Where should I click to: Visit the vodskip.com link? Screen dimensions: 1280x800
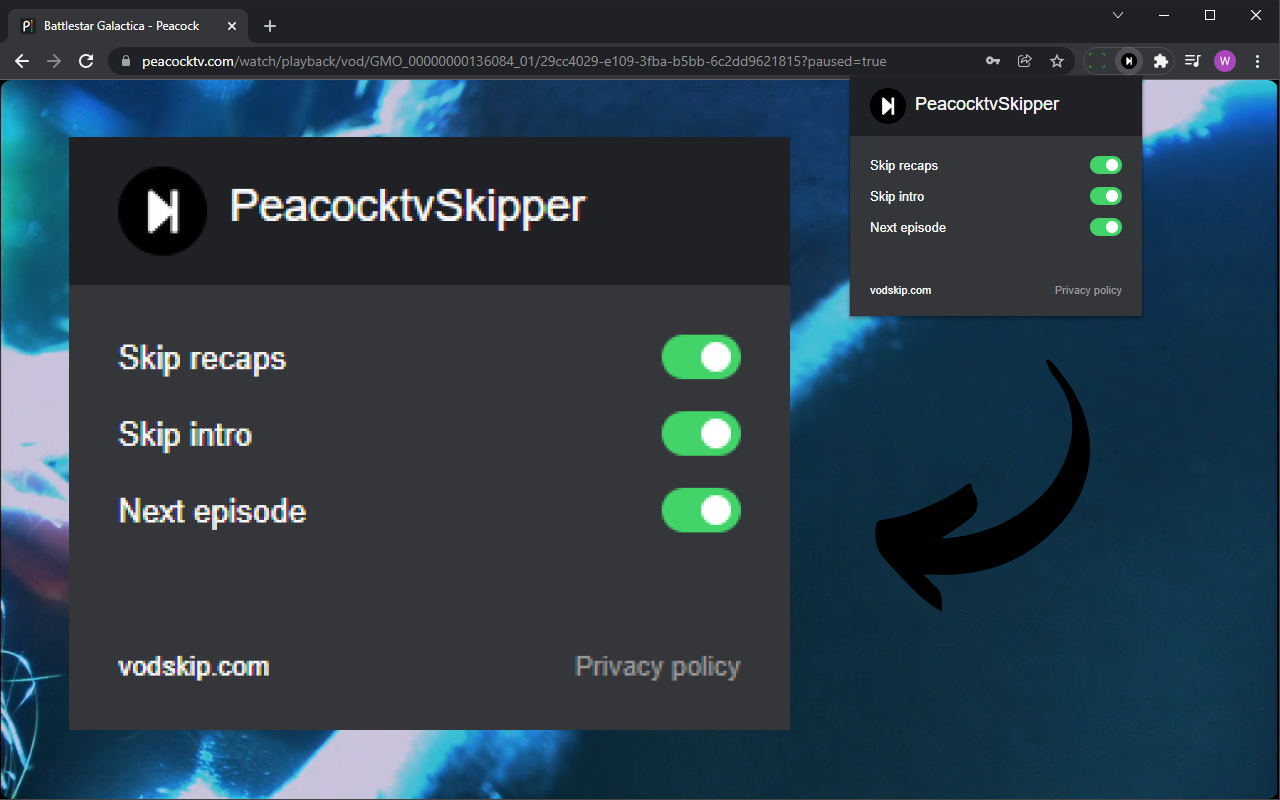[194, 666]
